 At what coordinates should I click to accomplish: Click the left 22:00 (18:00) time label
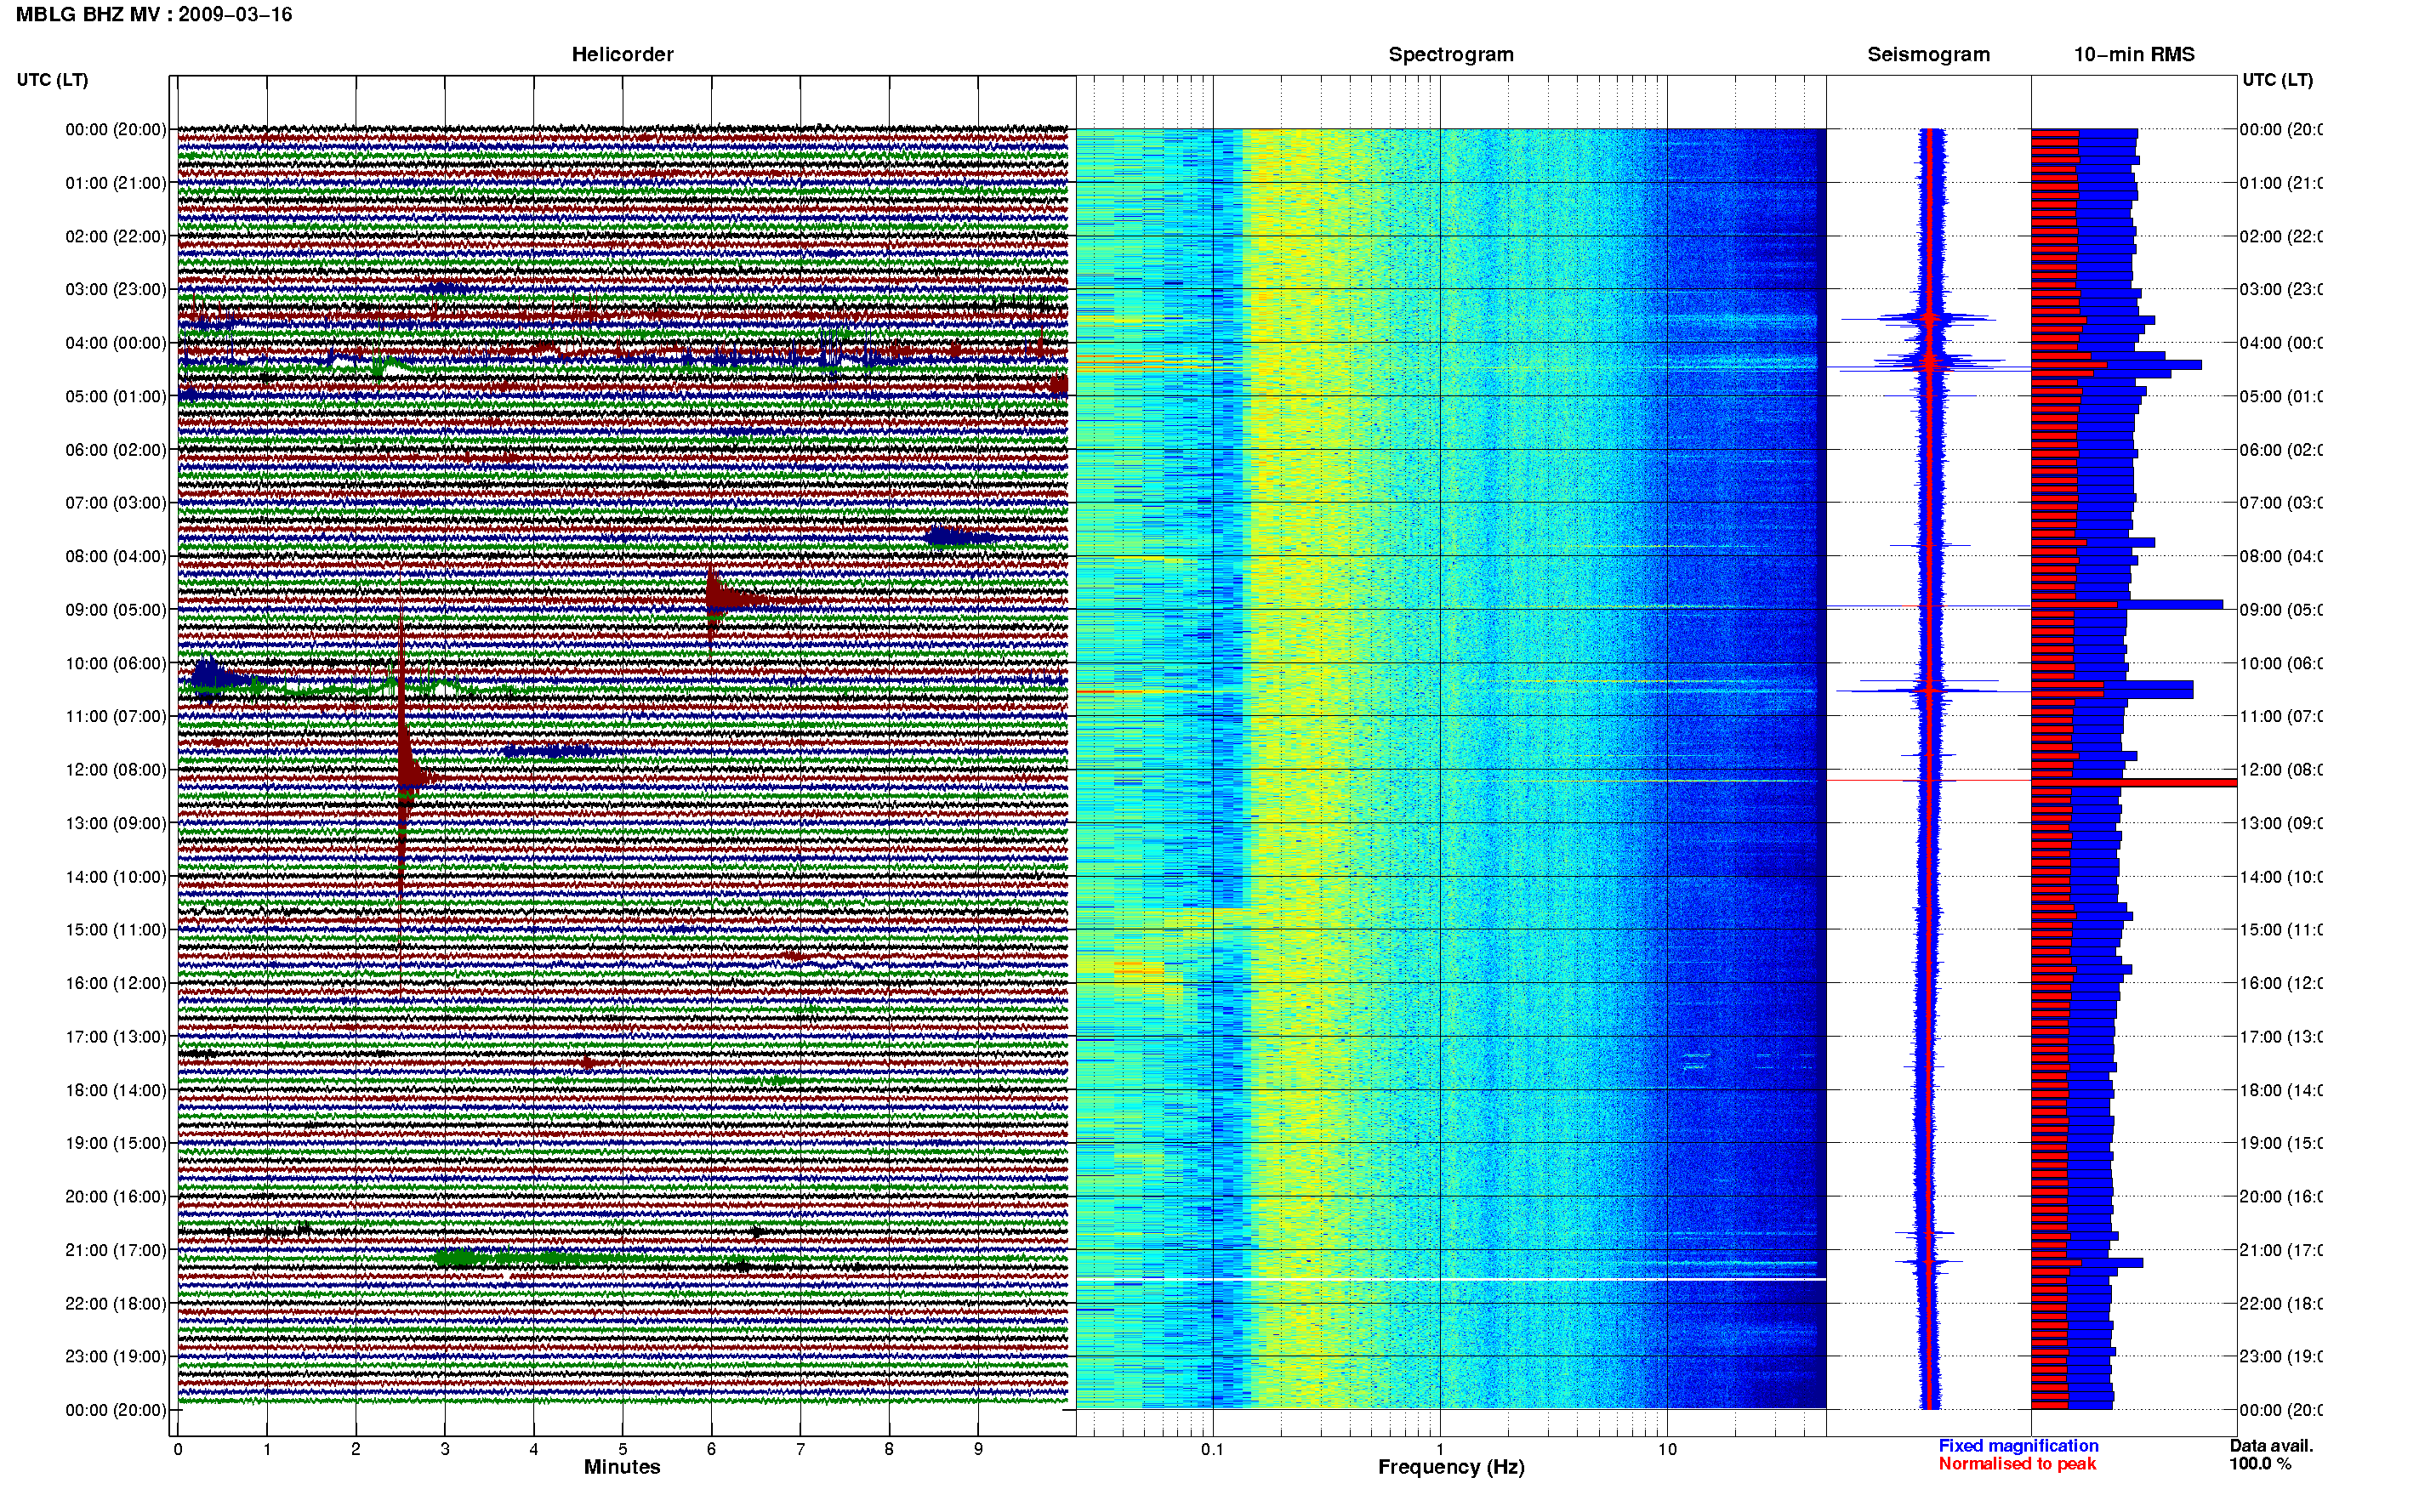coord(116,1304)
